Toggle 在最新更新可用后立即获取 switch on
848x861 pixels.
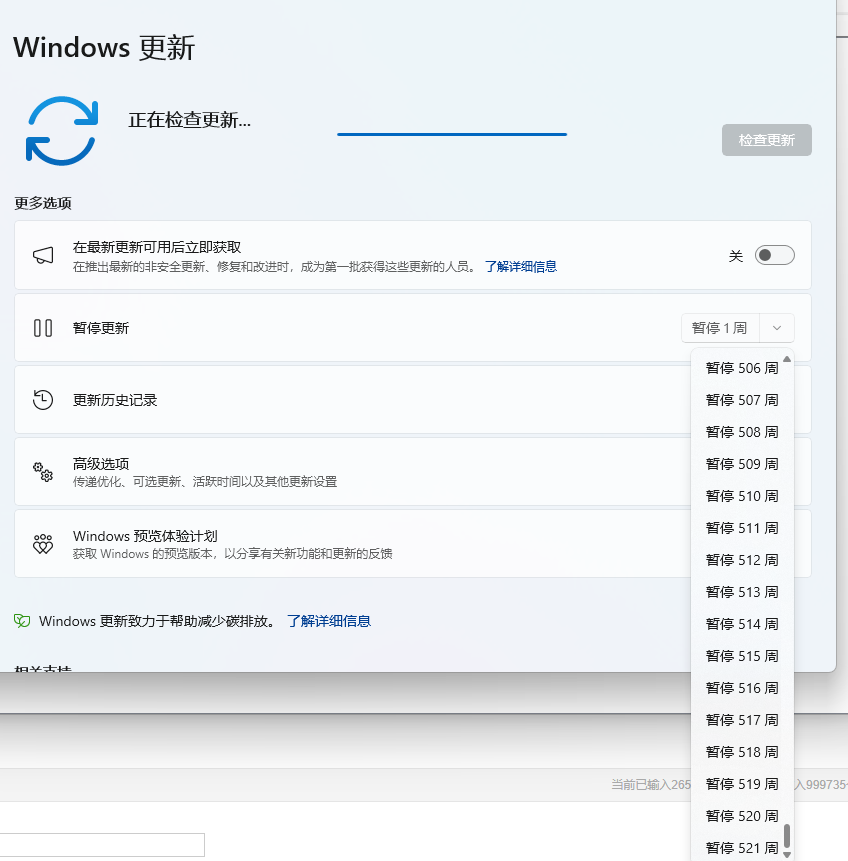[x=774, y=256]
